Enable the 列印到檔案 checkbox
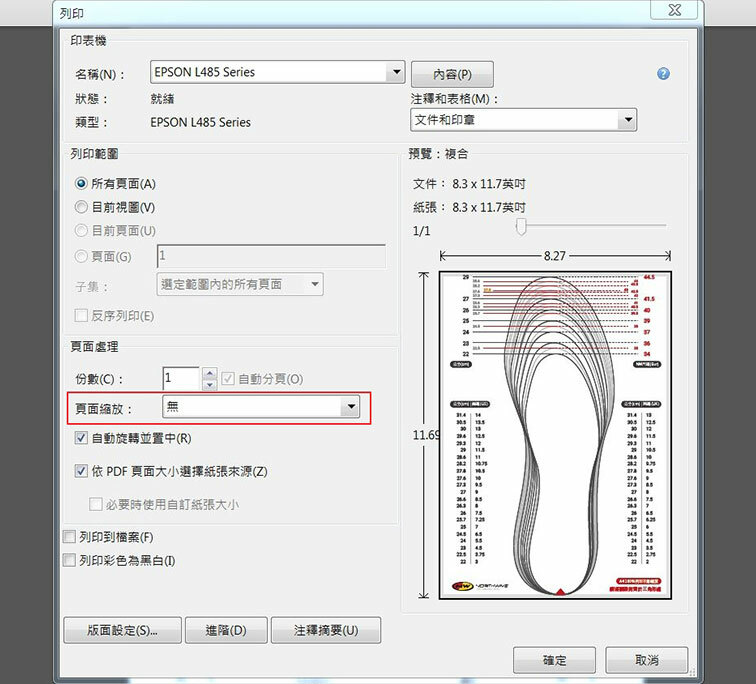 pyautogui.click(x=69, y=537)
